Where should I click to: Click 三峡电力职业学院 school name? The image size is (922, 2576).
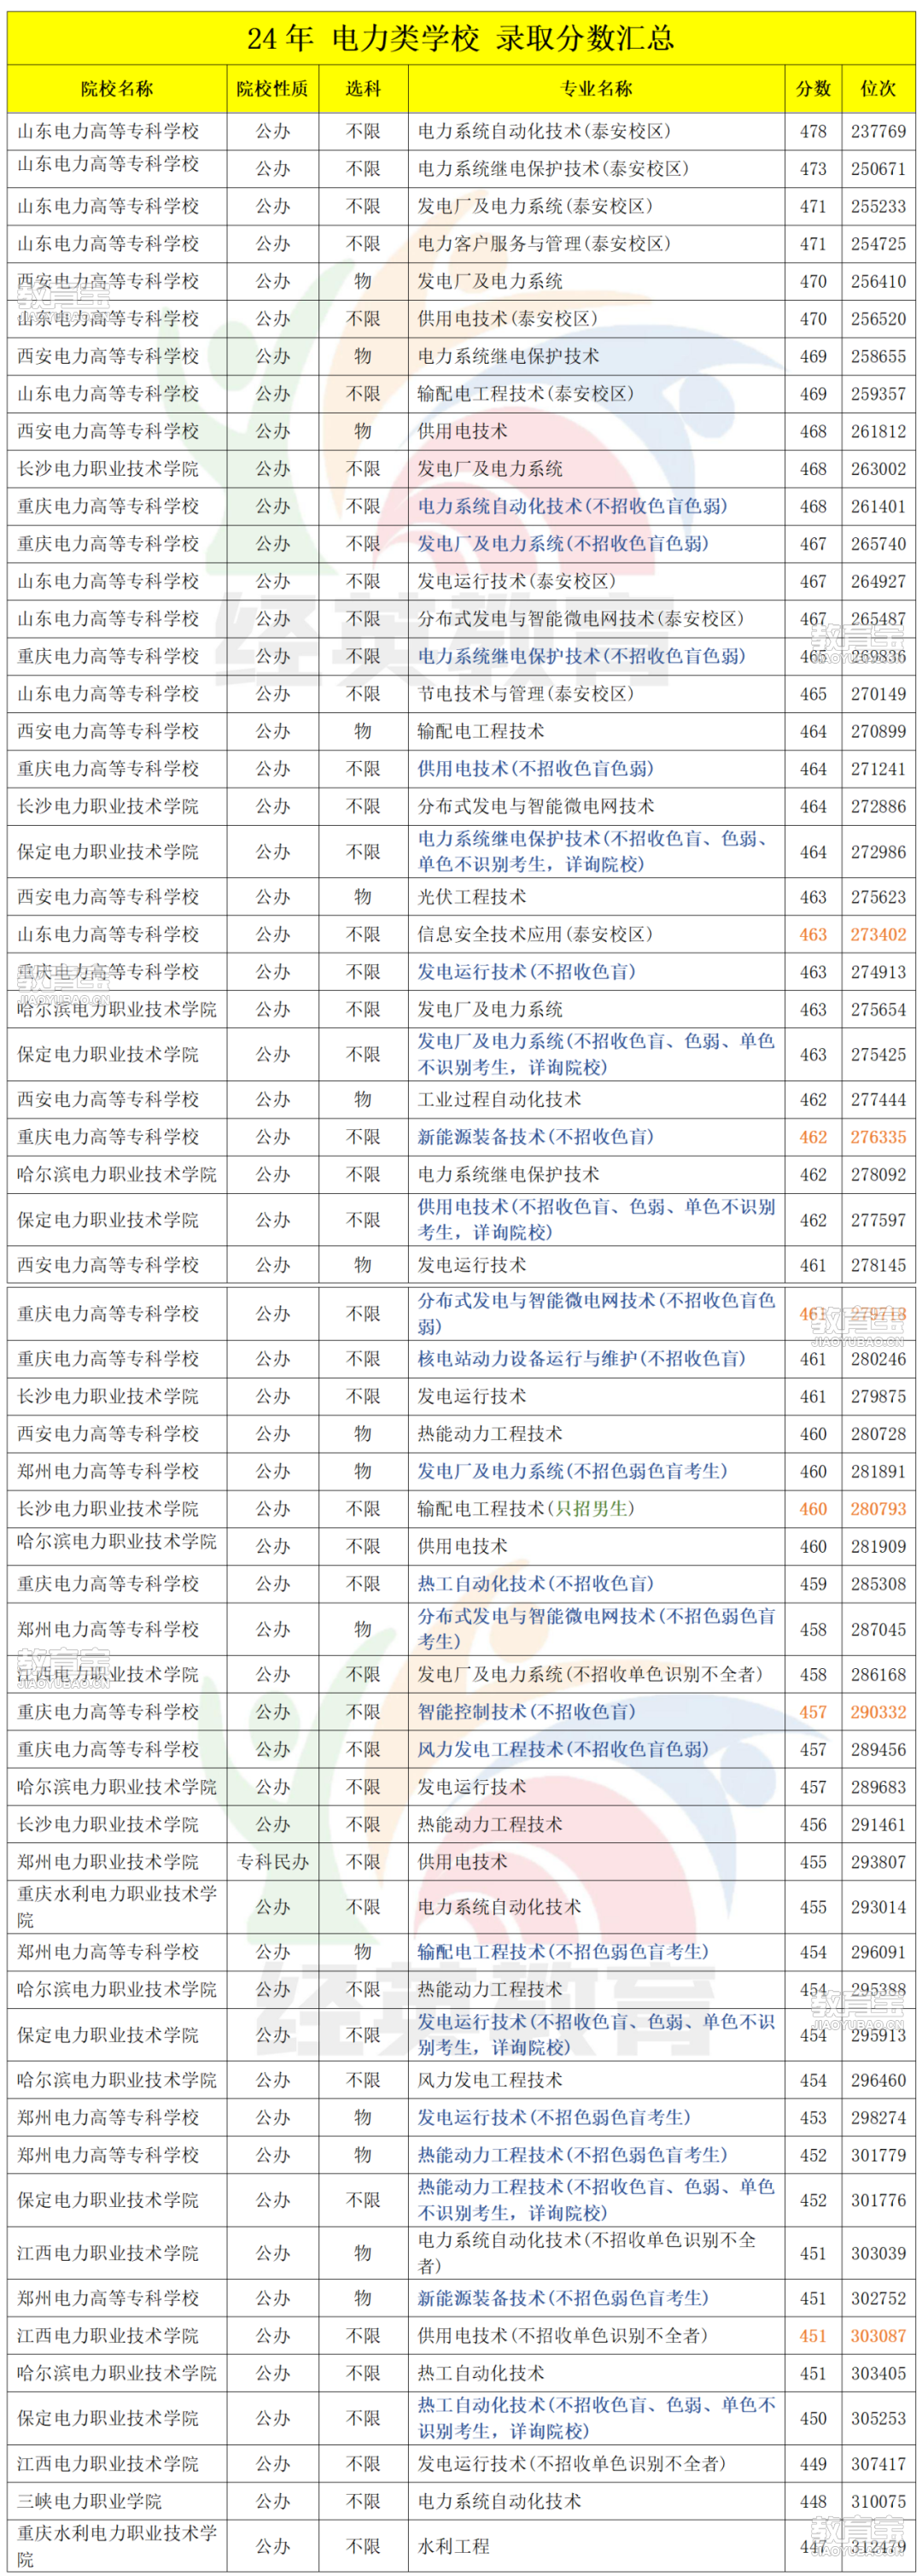(89, 2501)
